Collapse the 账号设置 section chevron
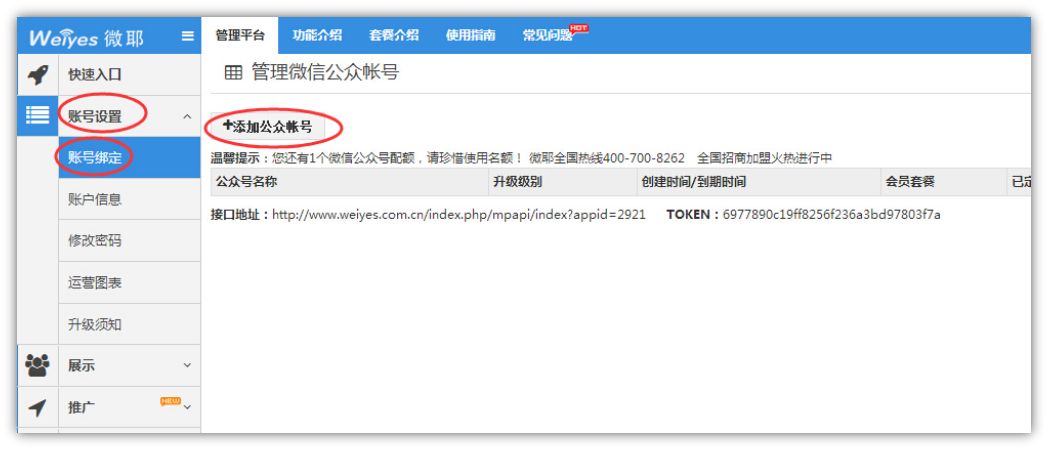1048x450 pixels. click(x=186, y=116)
